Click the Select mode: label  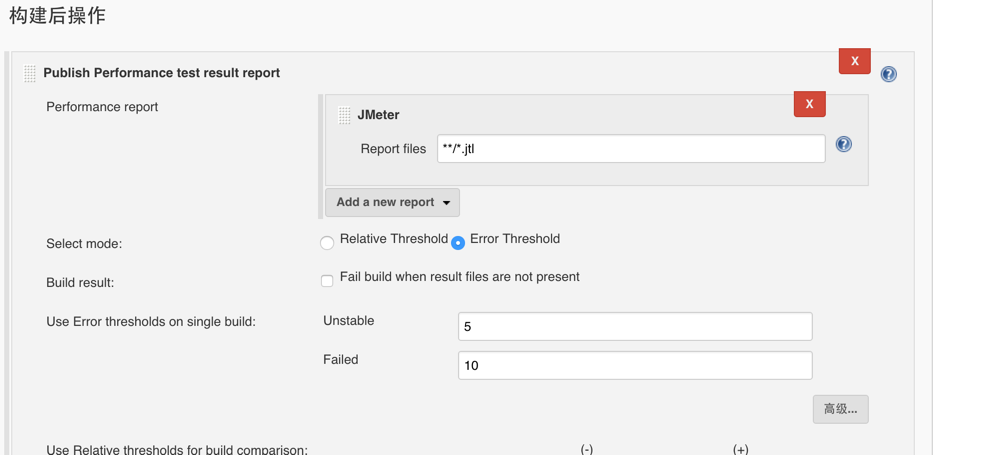[84, 244]
